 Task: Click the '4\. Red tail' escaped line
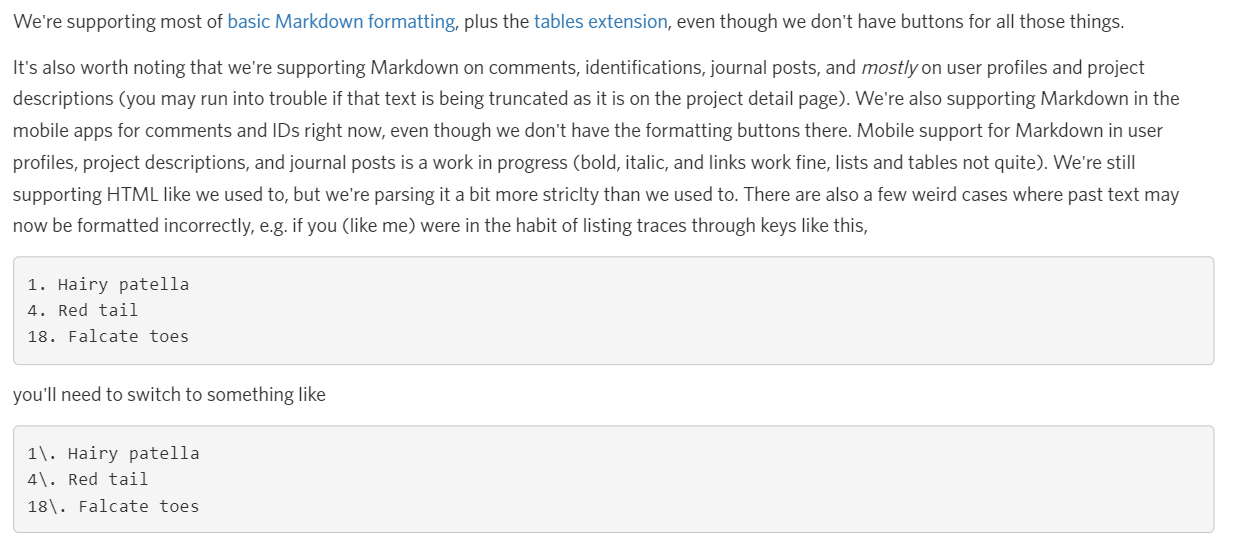88,479
